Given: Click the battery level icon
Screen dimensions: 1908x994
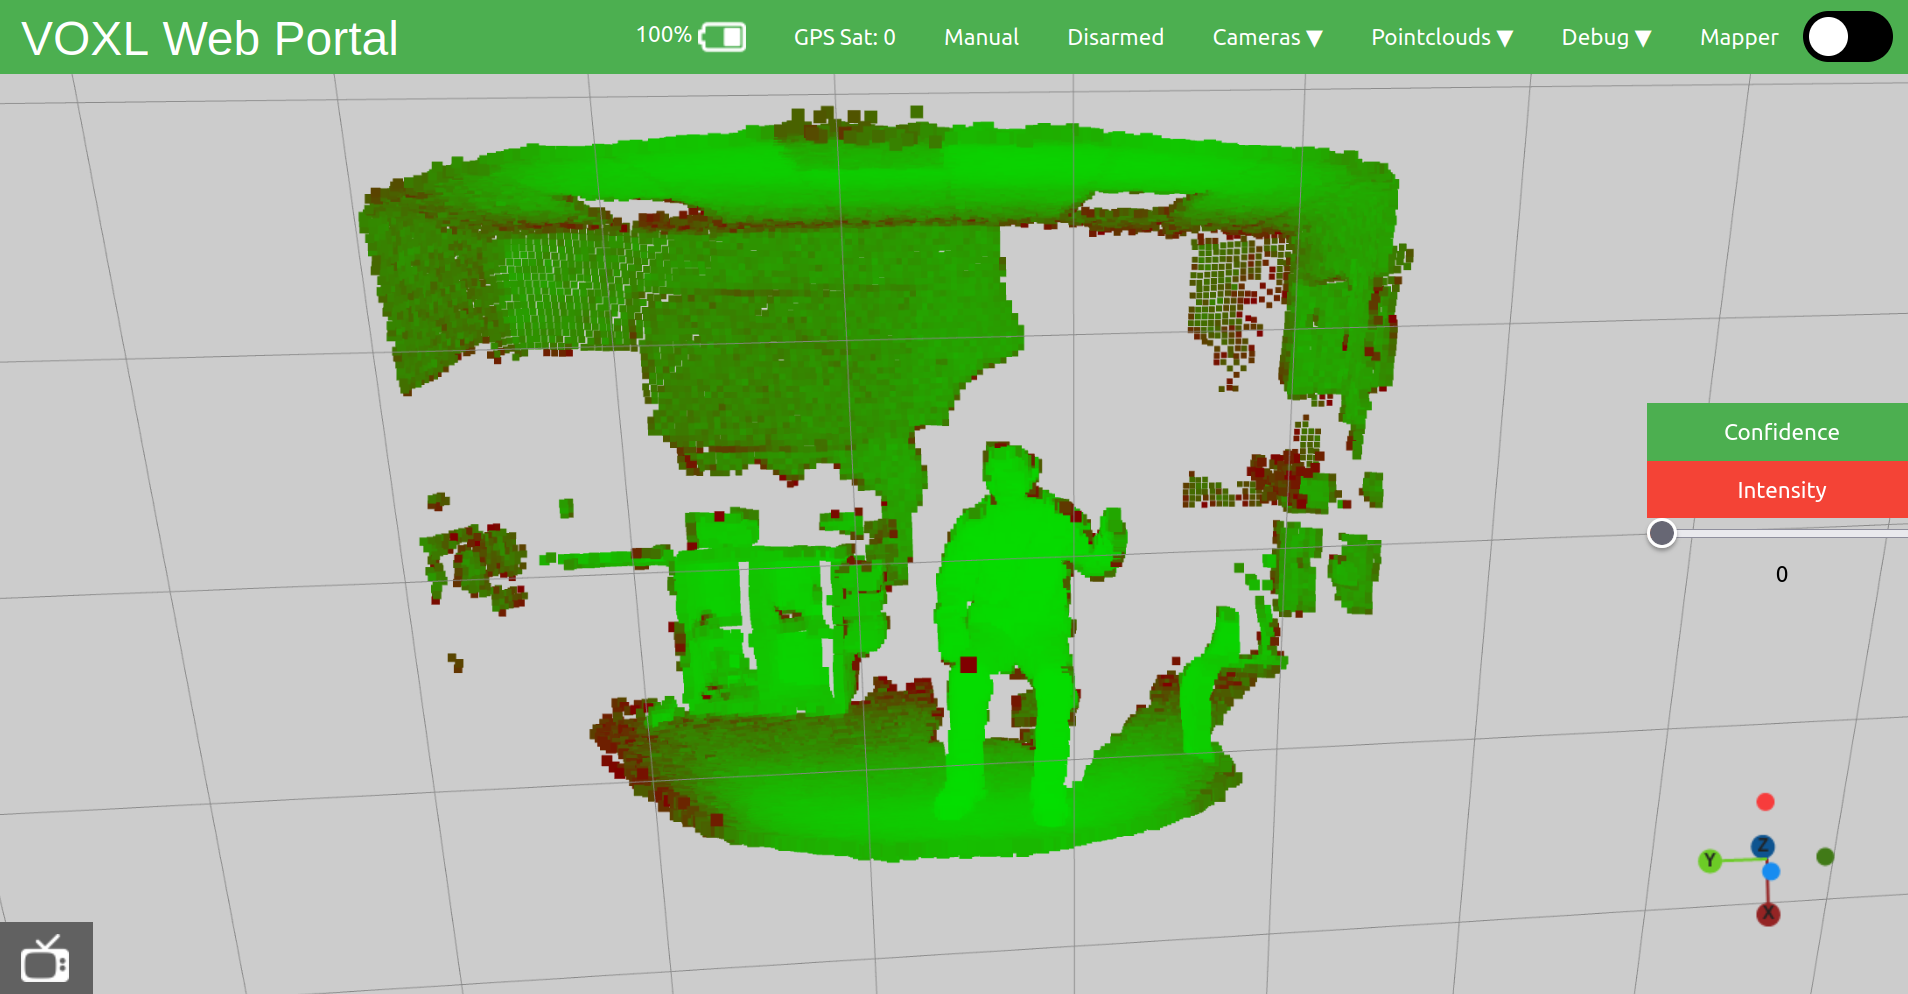Looking at the screenshot, I should click(x=722, y=38).
